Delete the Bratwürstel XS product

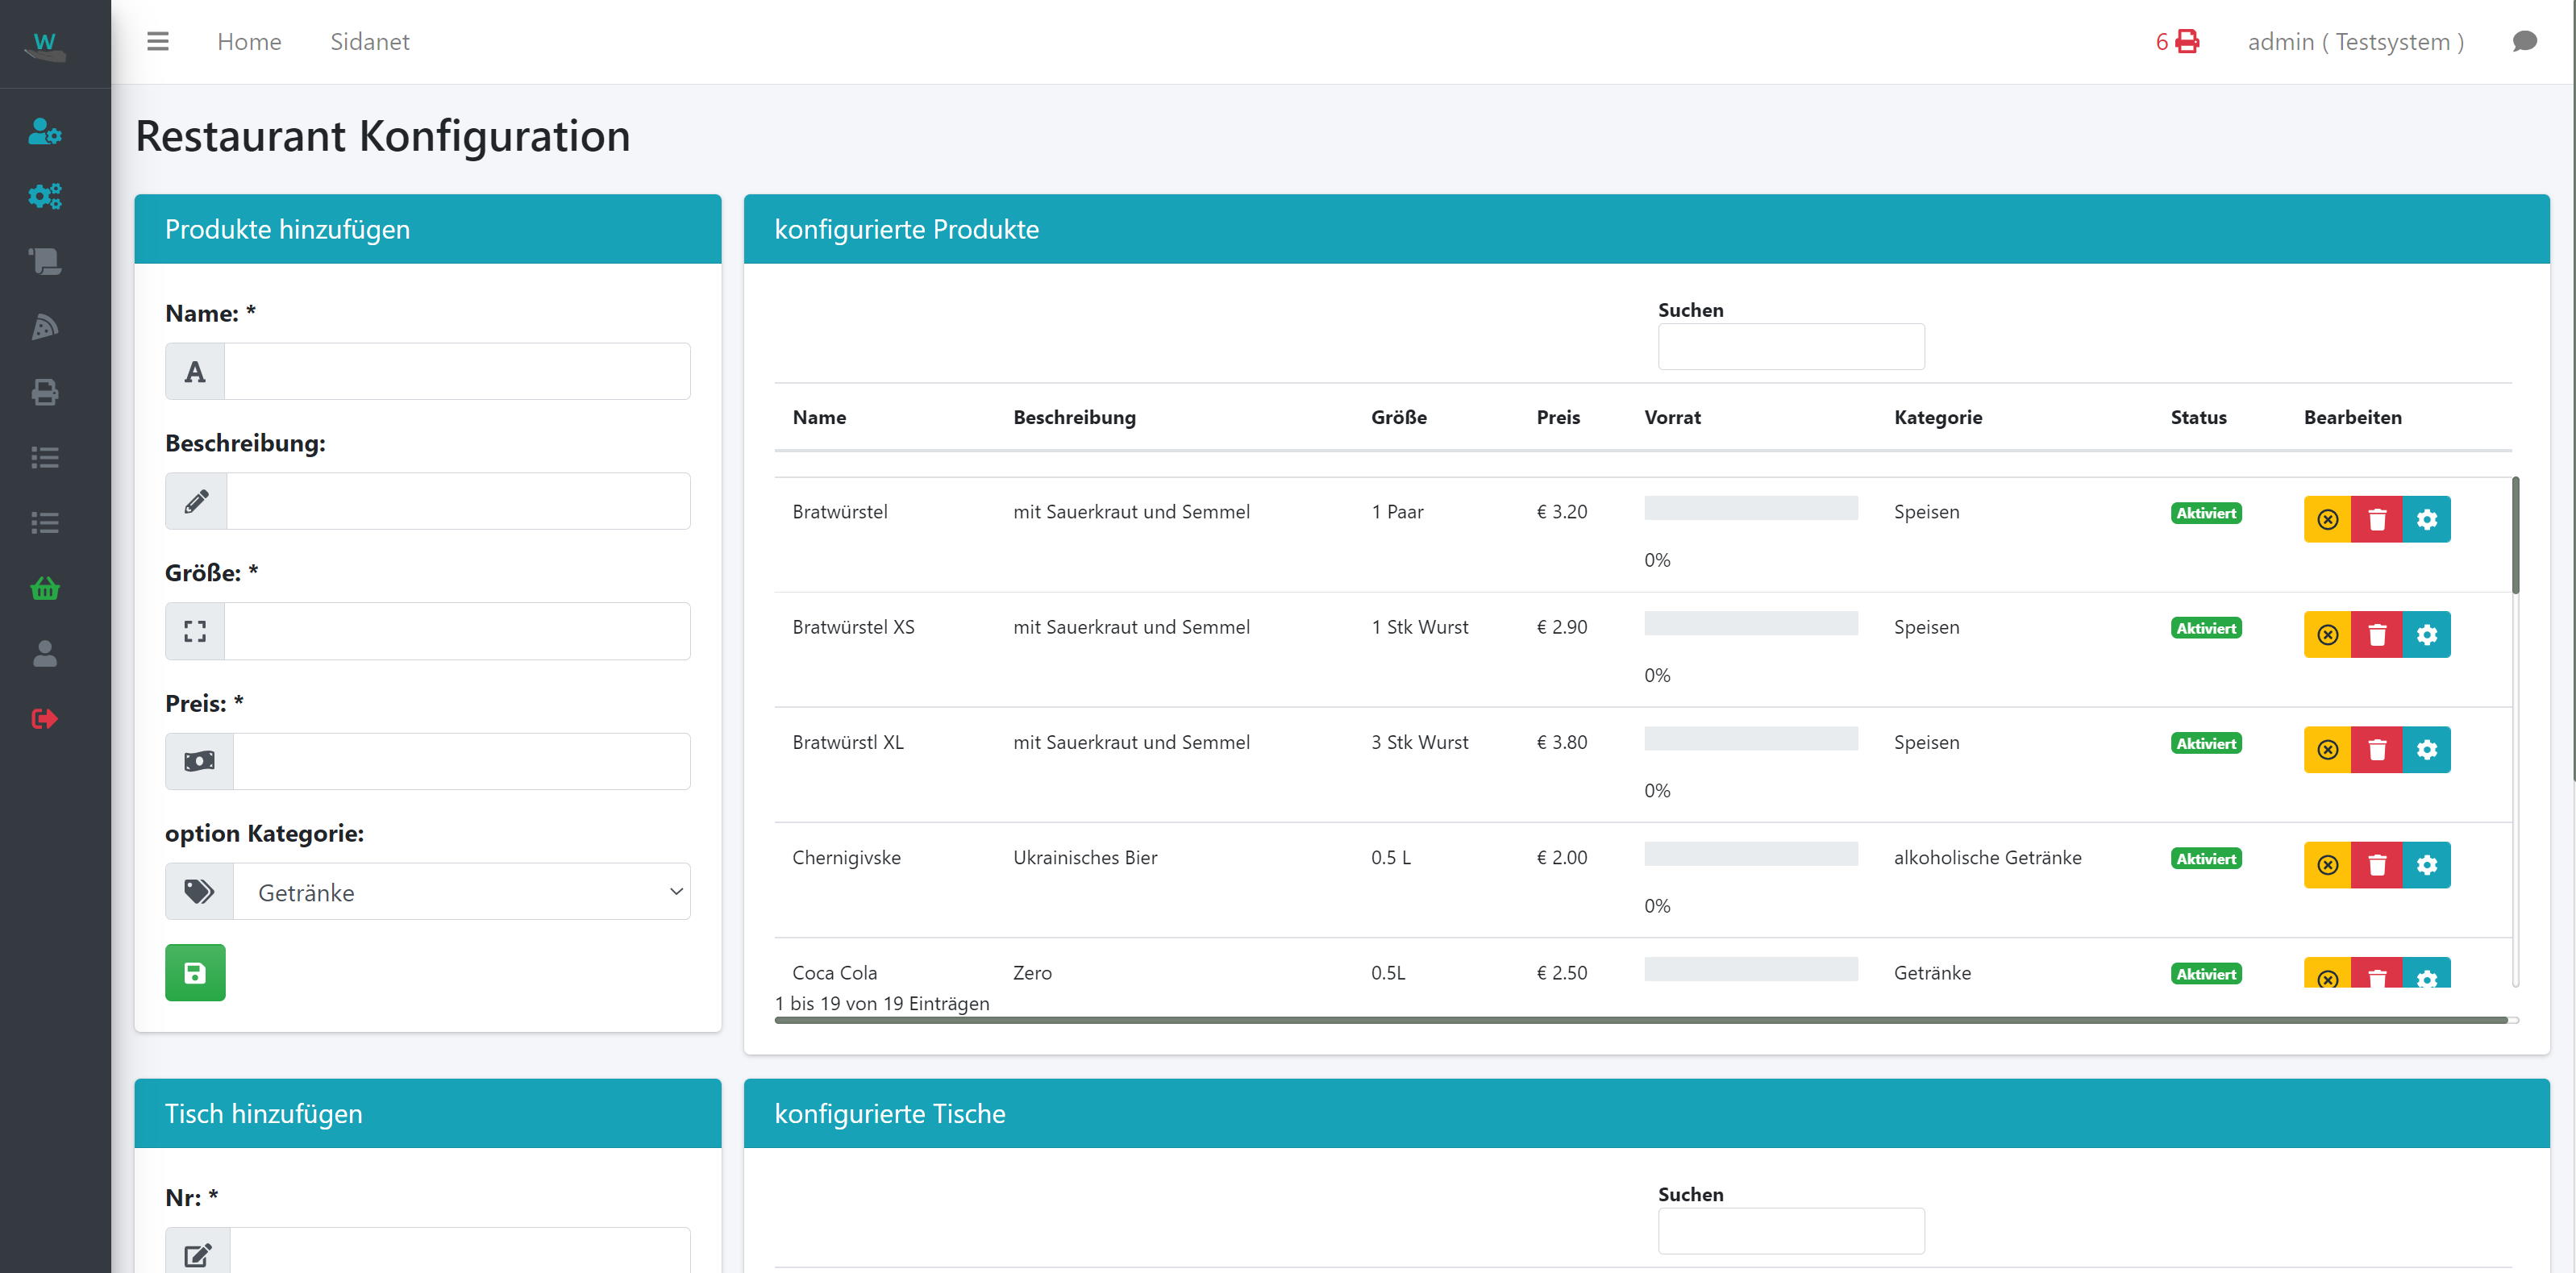(2377, 634)
